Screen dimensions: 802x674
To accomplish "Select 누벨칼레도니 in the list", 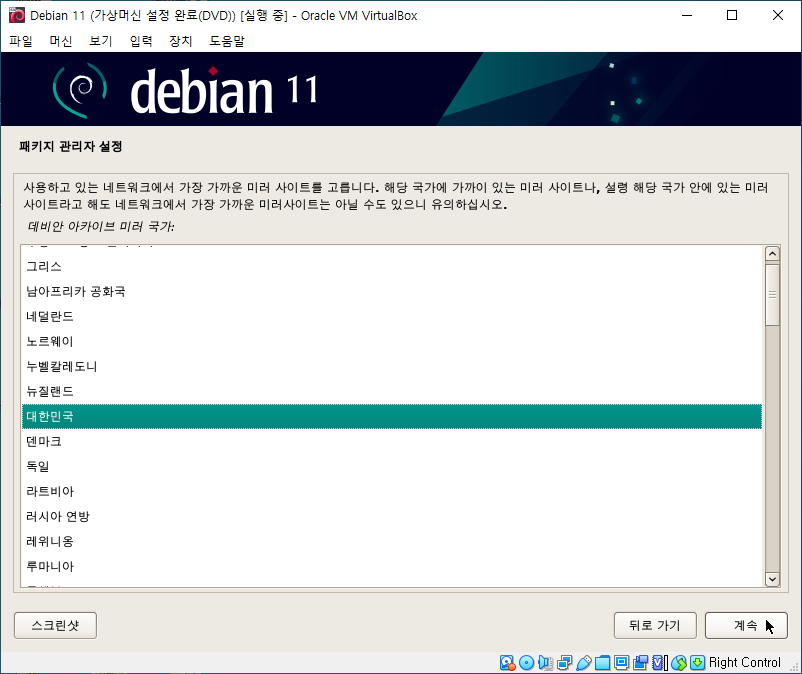I will [392, 367].
